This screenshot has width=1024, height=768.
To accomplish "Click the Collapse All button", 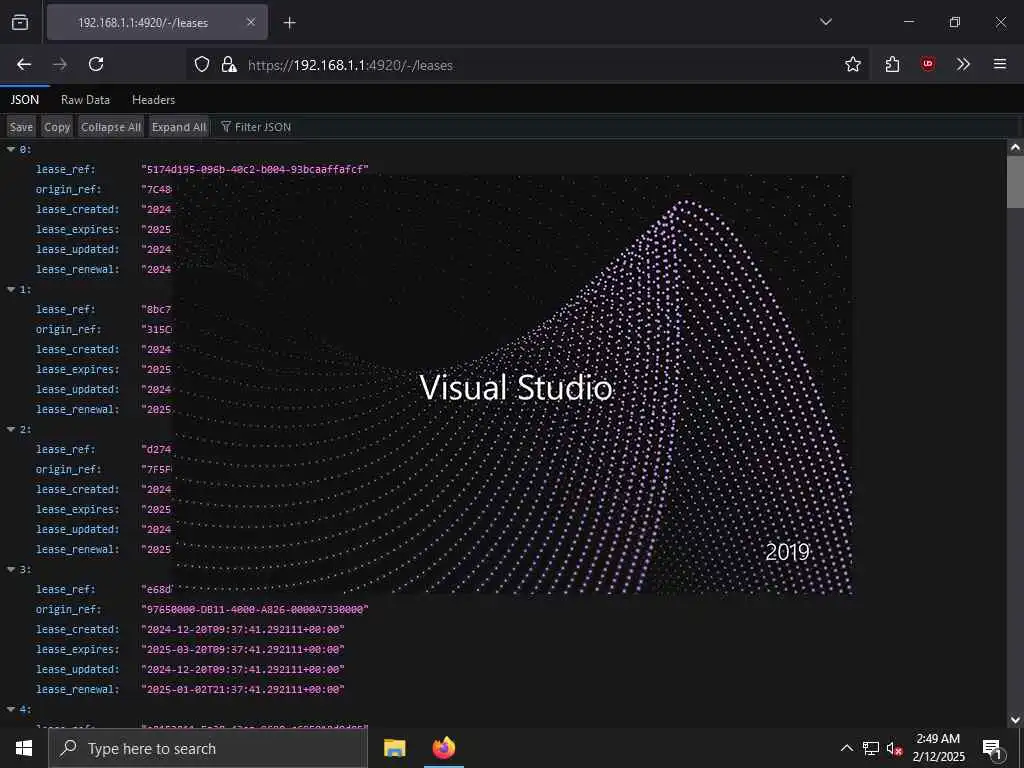I will coord(110,127).
